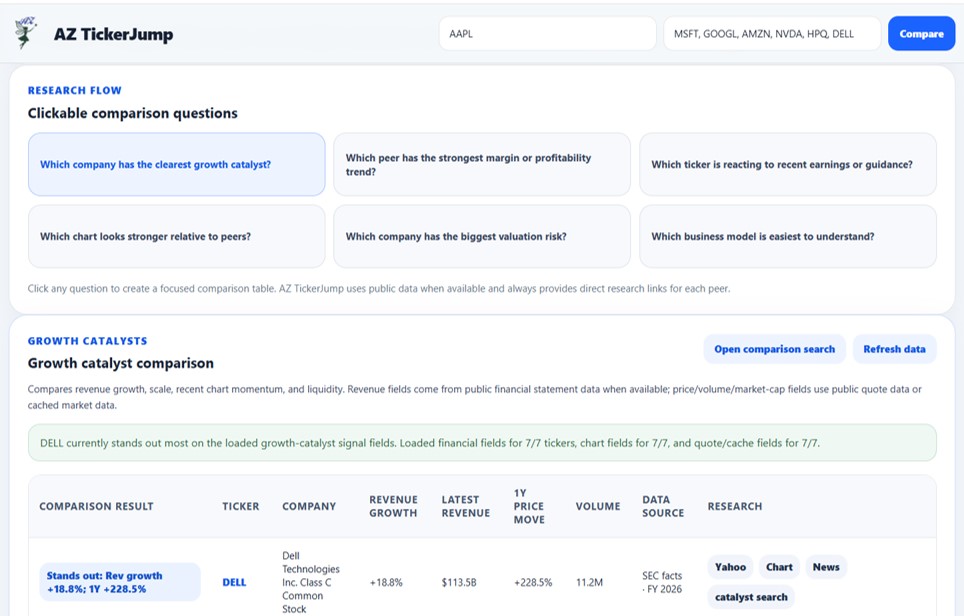The image size is (964, 616).
Task: Click the green DELL stands out summary banner
Action: coord(482,443)
